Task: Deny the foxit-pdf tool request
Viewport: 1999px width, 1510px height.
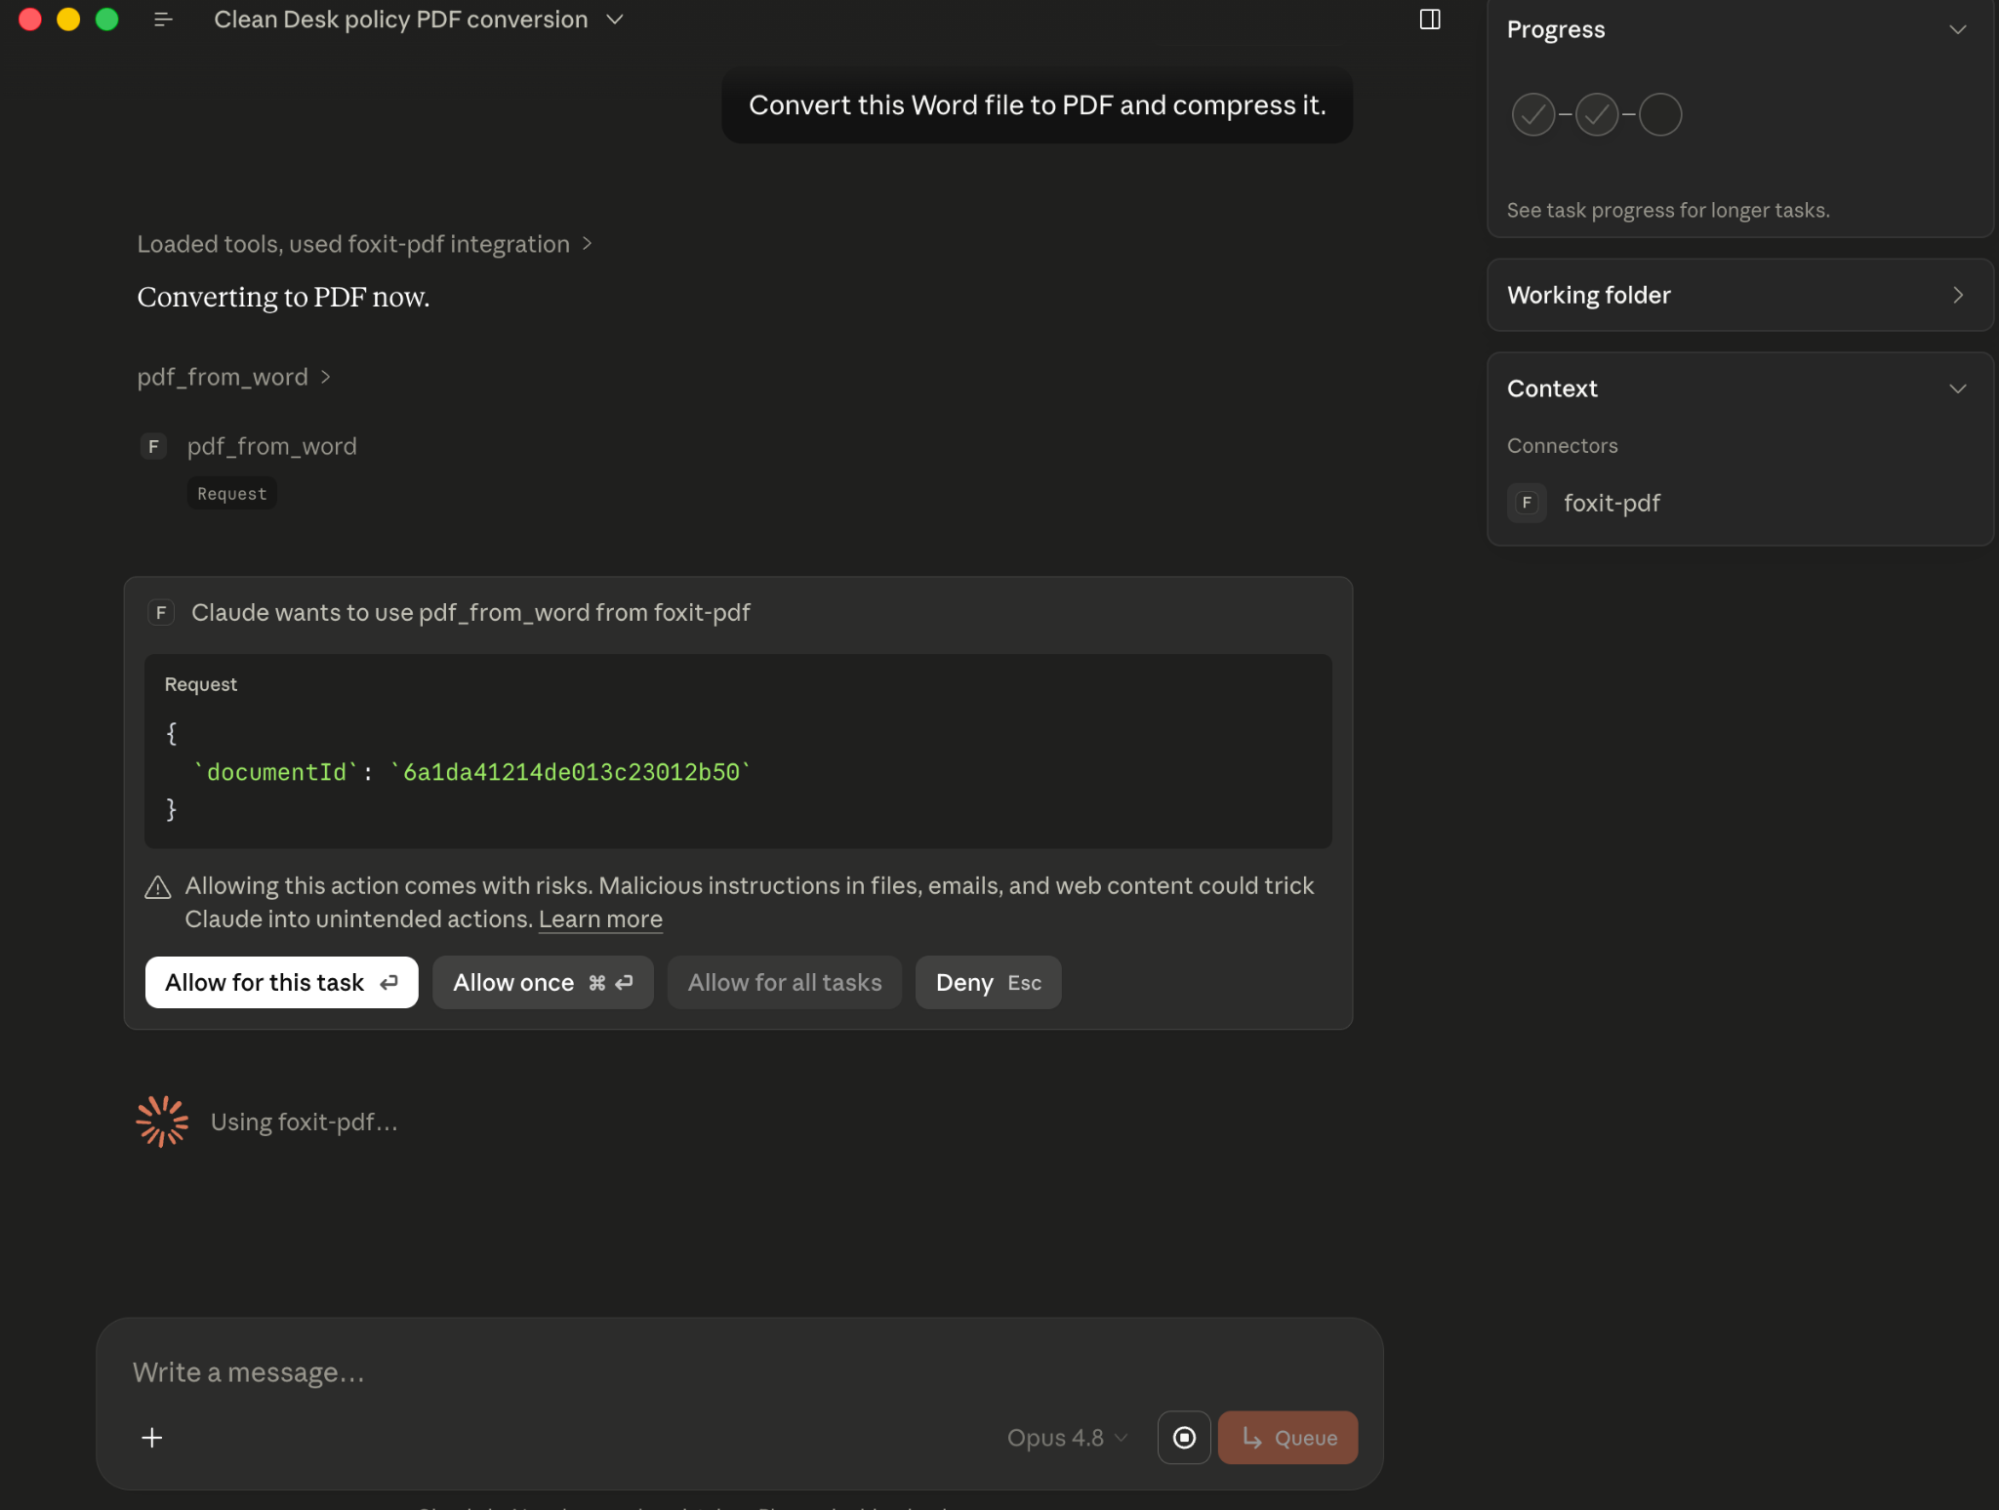Action: click(988, 982)
